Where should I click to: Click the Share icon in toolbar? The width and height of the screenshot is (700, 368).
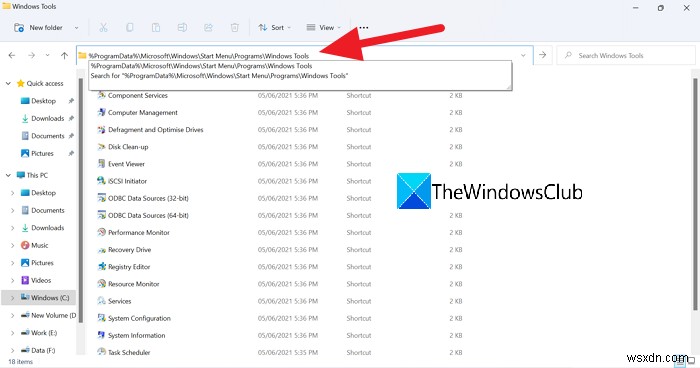pyautogui.click(x=208, y=28)
